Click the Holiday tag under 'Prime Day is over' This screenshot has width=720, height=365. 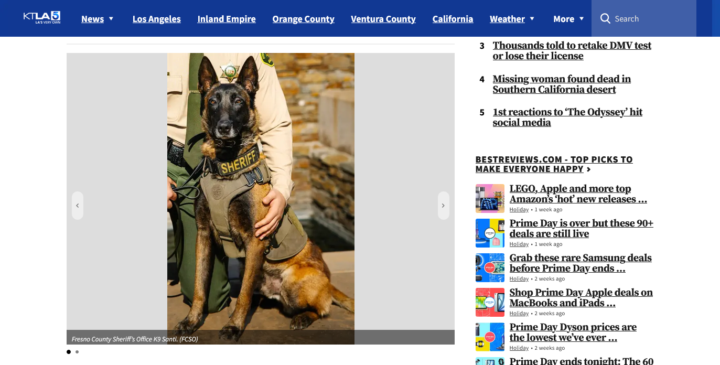[519, 244]
